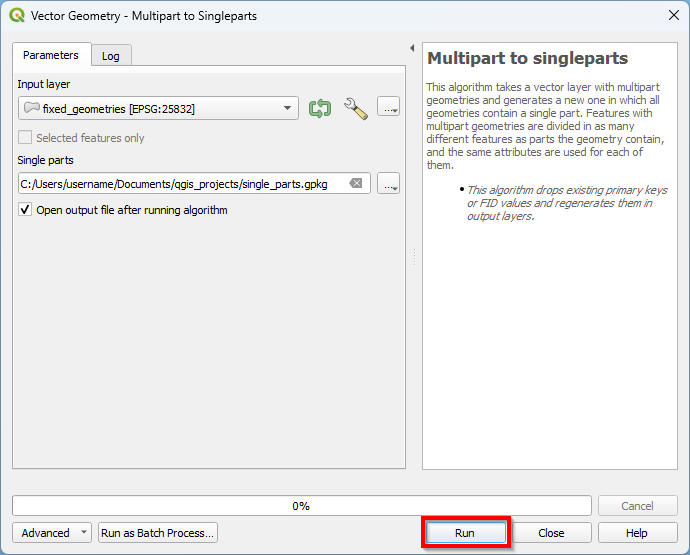Expand the Advanced dropdown button
The height and width of the screenshot is (555, 690).
tap(52, 533)
